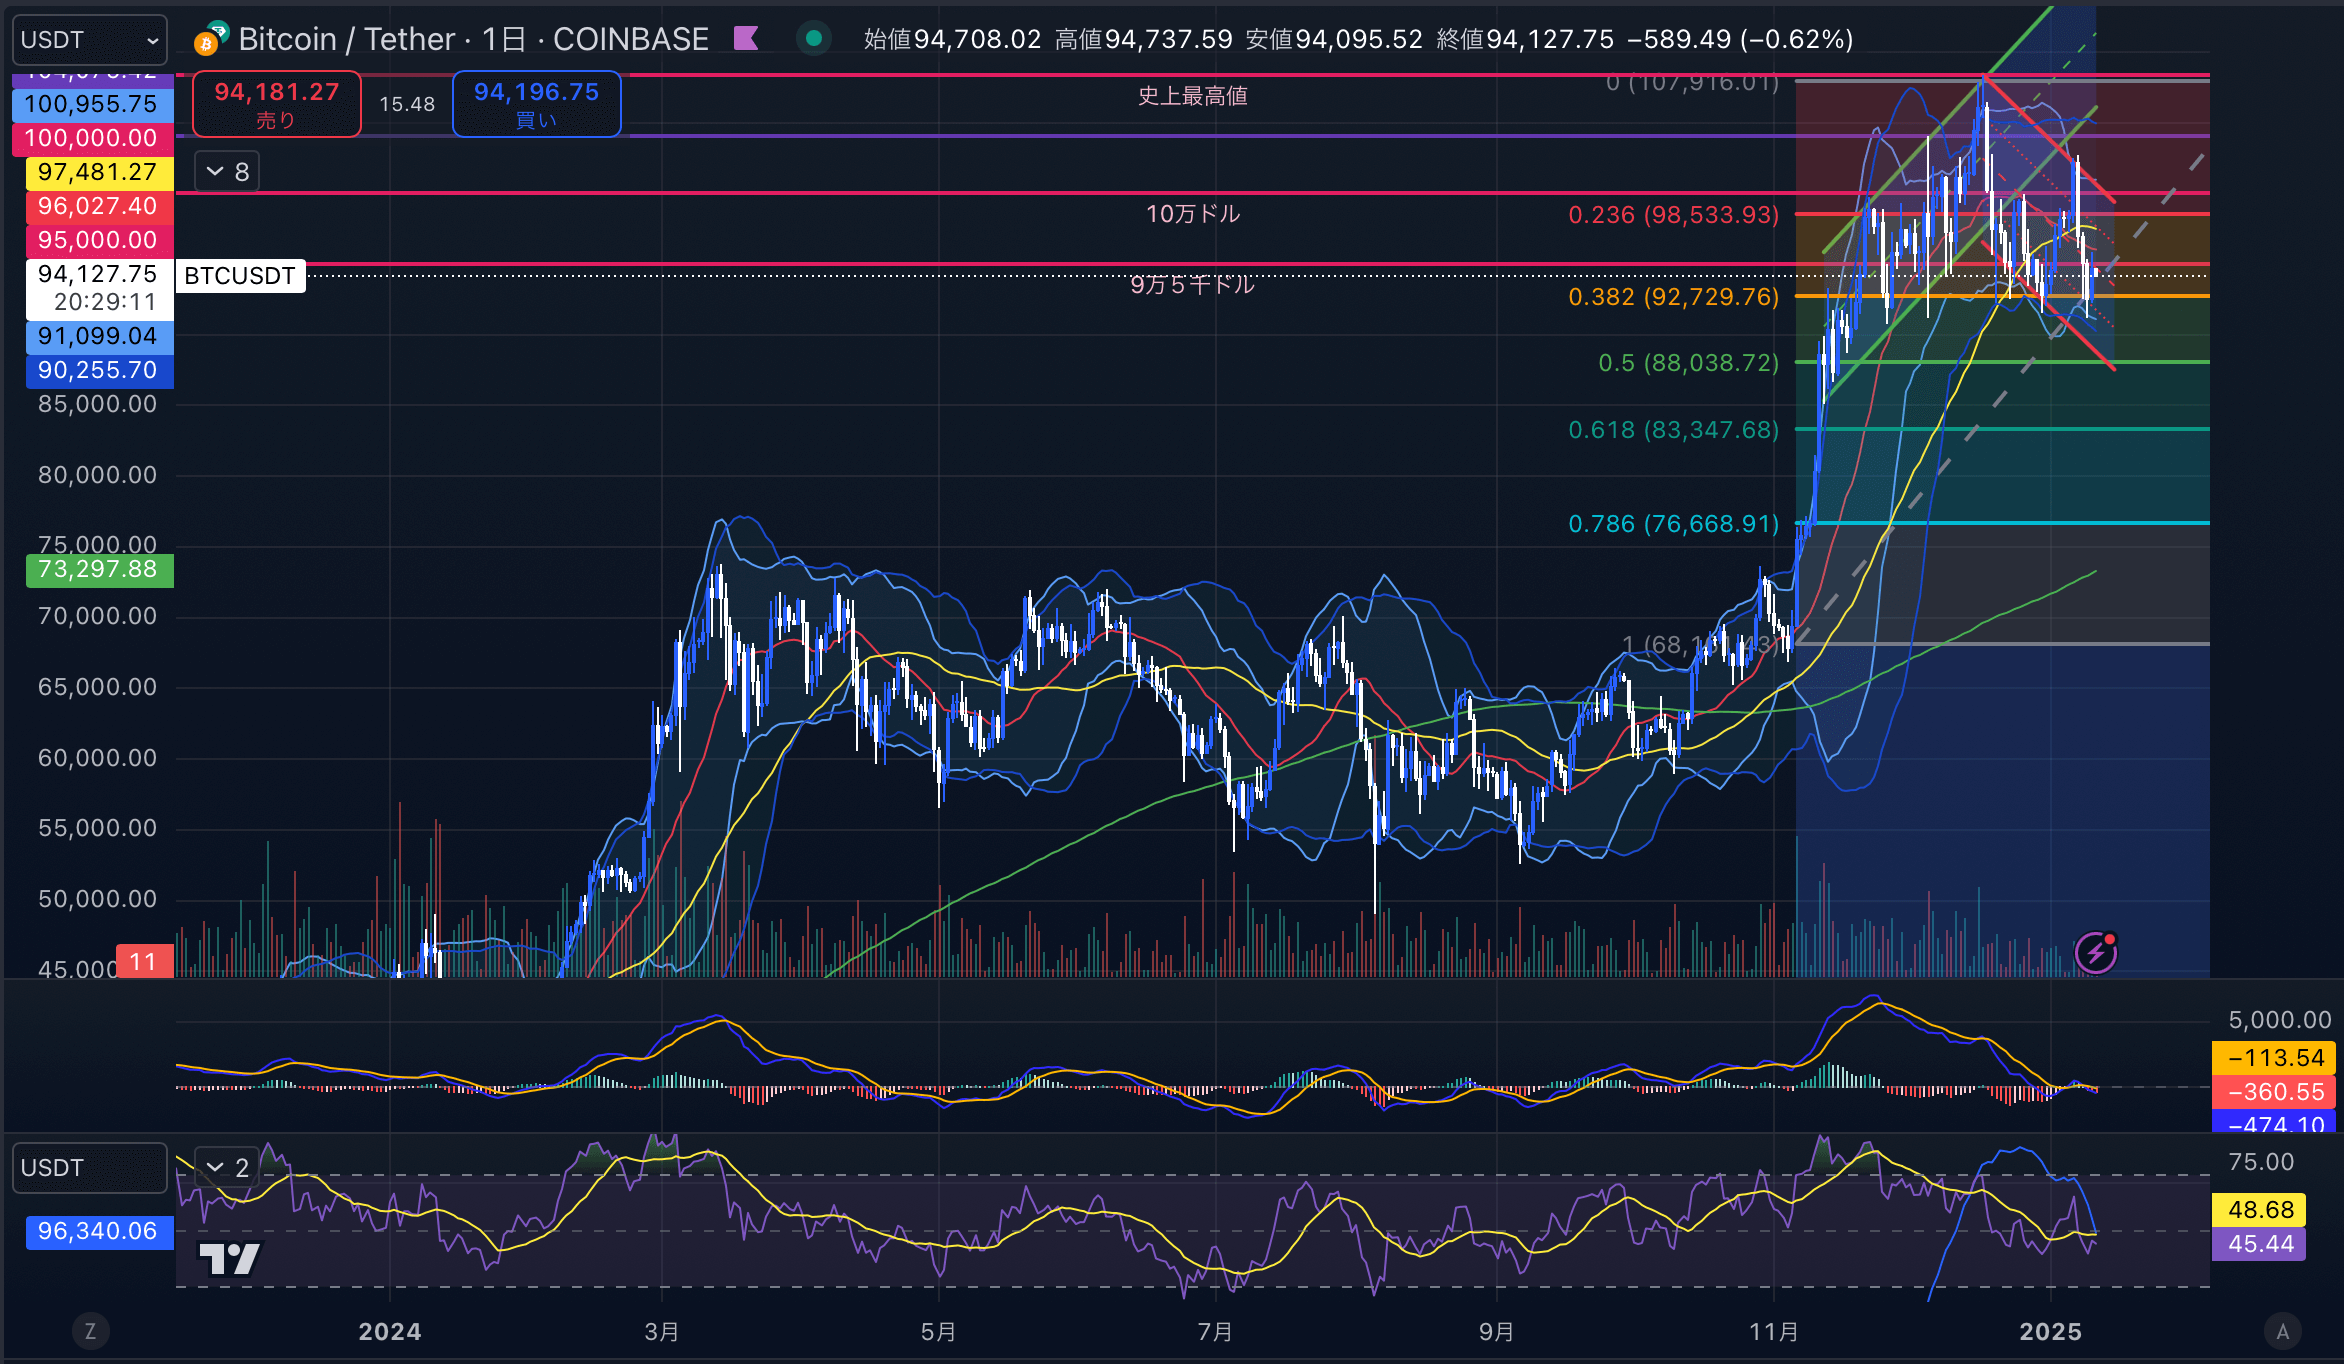2344x1364 pixels.
Task: Click the green 73,297.88 price label
Action: (x=98, y=569)
